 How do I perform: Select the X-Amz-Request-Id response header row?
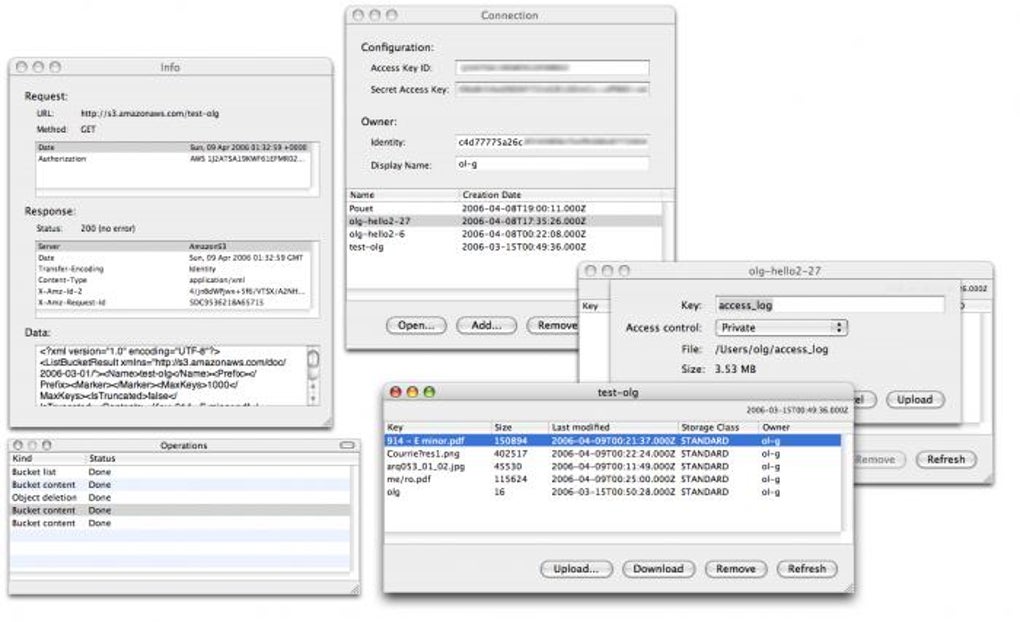tap(173, 303)
